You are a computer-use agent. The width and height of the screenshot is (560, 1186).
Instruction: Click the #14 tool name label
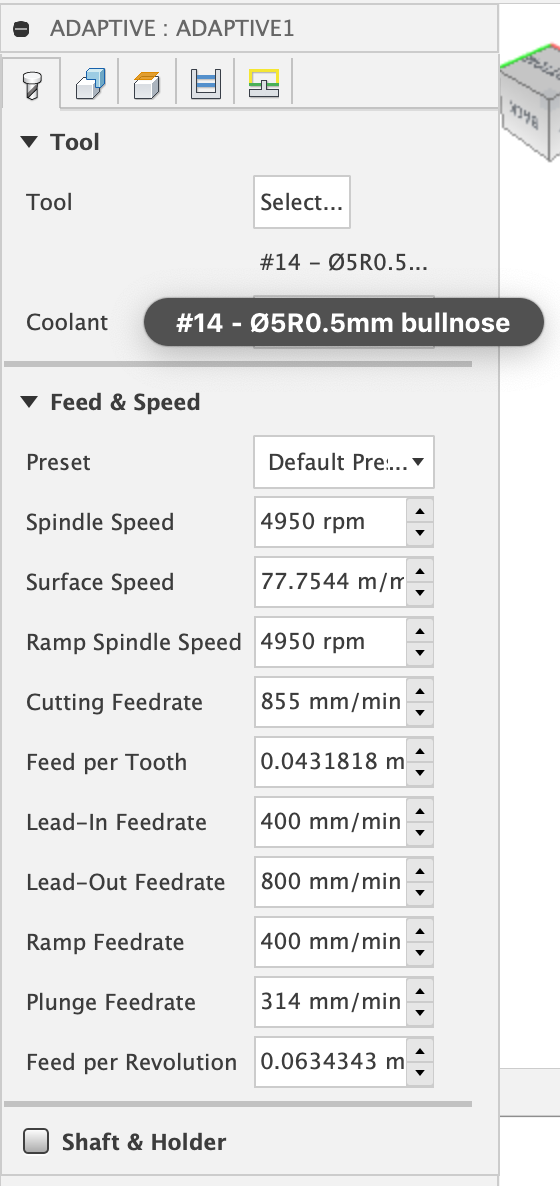344,262
